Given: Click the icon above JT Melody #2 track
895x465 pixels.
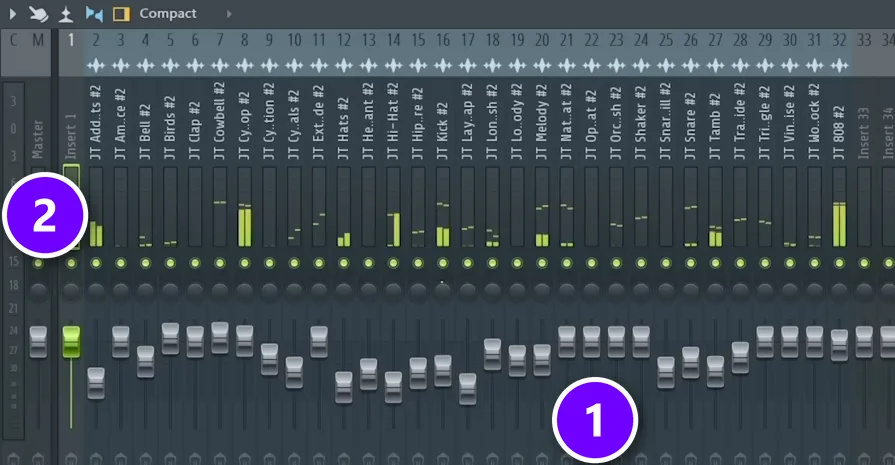Looking at the screenshot, I should [x=542, y=66].
